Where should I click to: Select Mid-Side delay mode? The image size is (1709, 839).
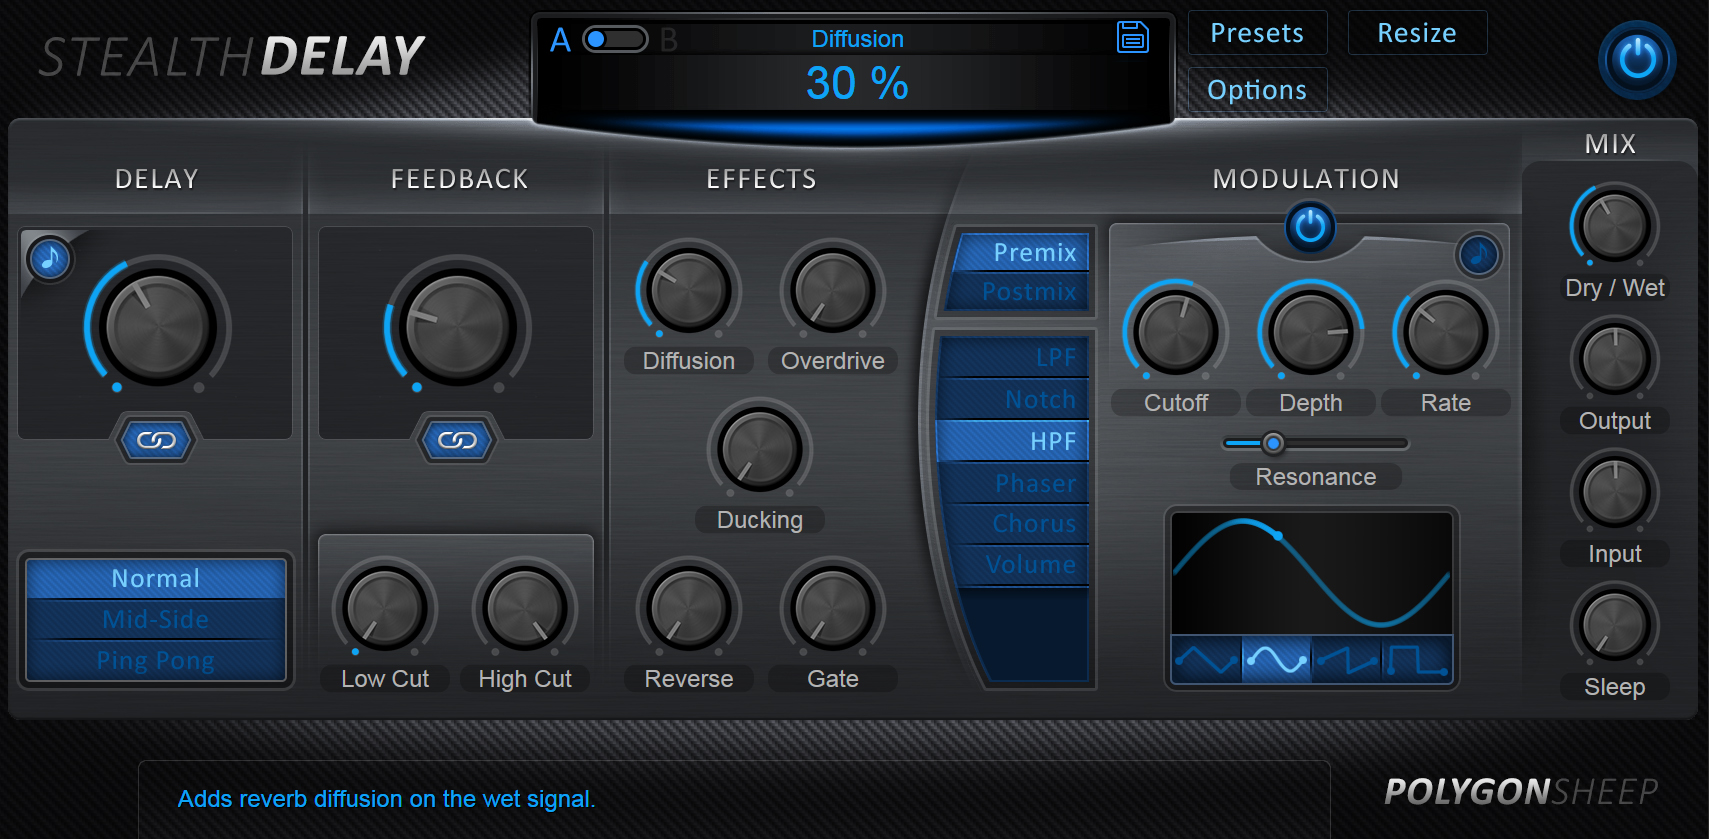click(156, 620)
